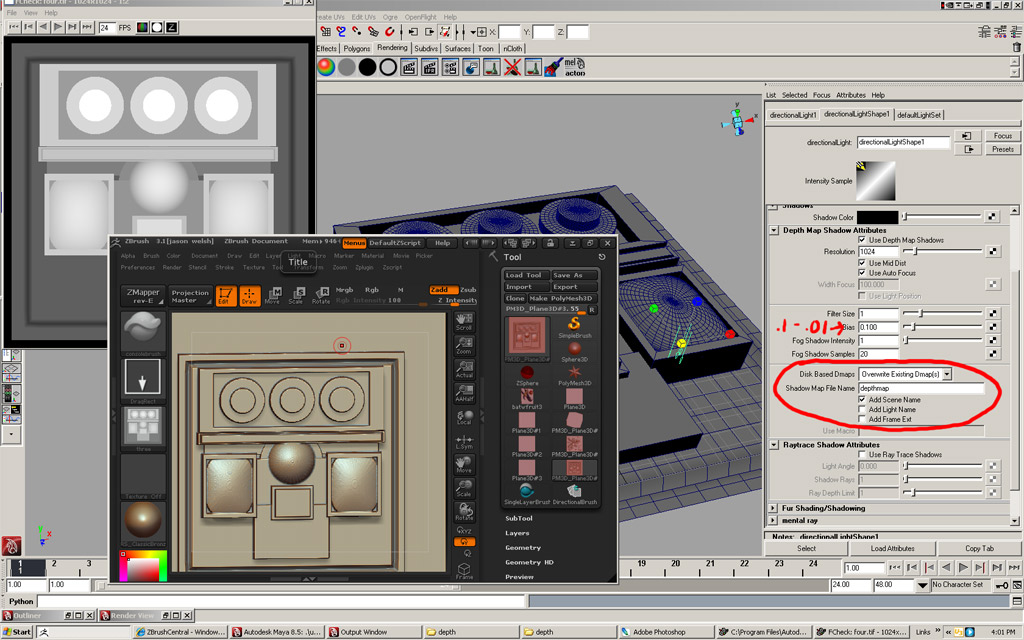The image size is (1024, 640).
Task: Enable Use Ray Trace Shadows
Action: tap(863, 455)
